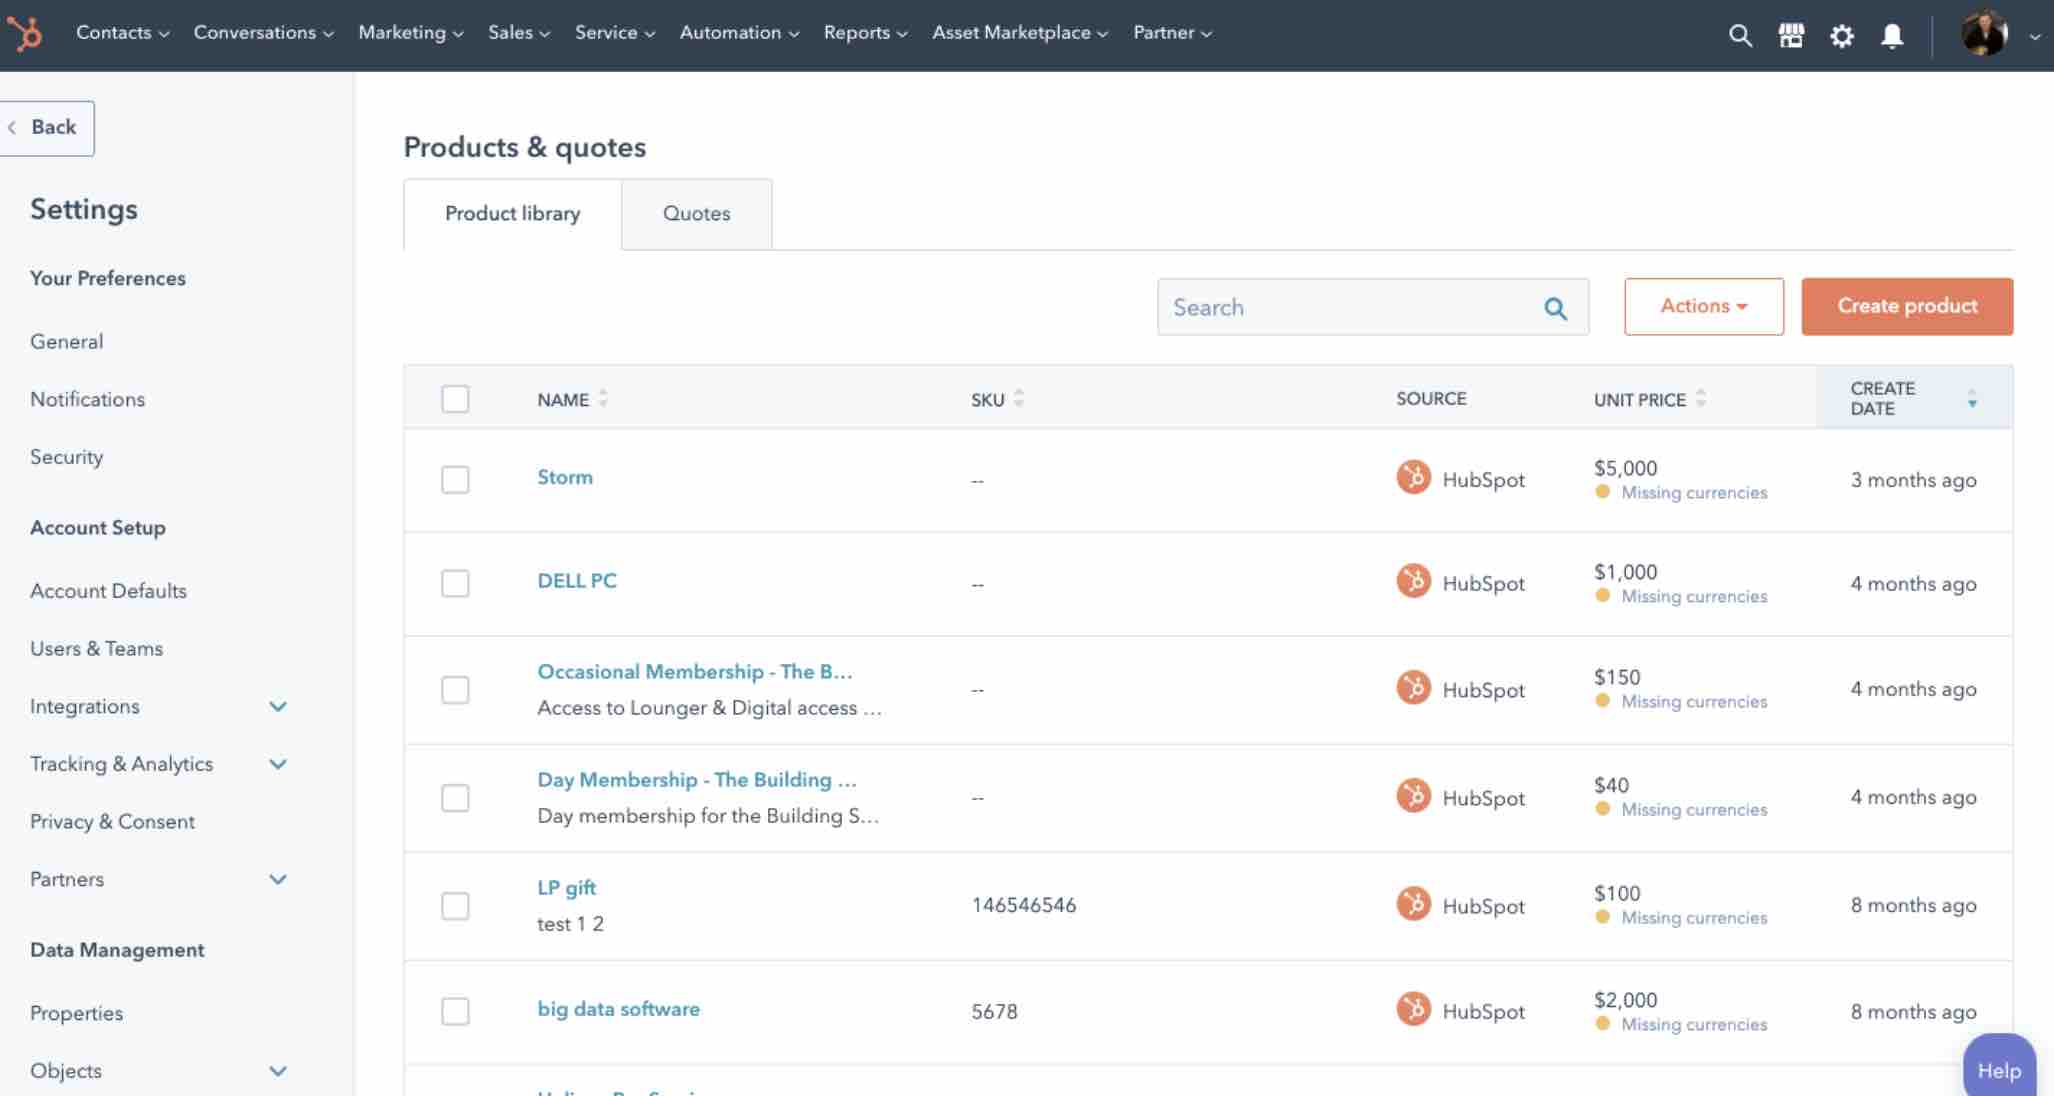Click the HubSpot sprocket logo

[26, 33]
